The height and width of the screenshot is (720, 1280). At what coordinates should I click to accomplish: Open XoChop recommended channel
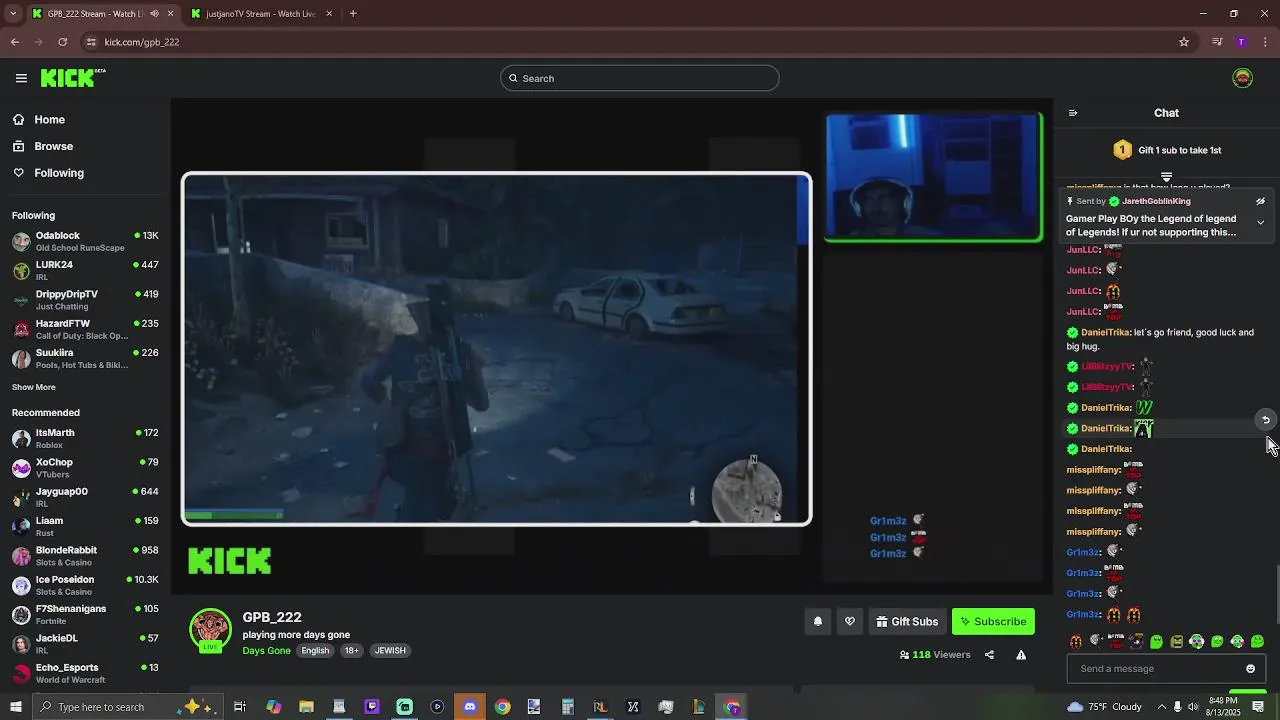point(85,468)
